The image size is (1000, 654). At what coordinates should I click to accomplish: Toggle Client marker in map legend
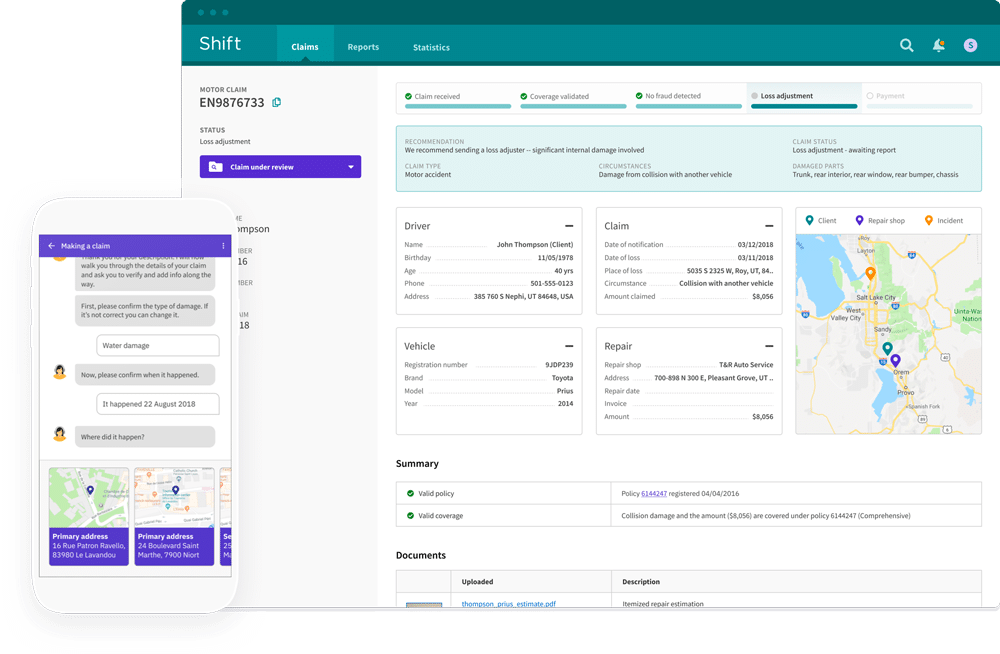click(x=820, y=221)
